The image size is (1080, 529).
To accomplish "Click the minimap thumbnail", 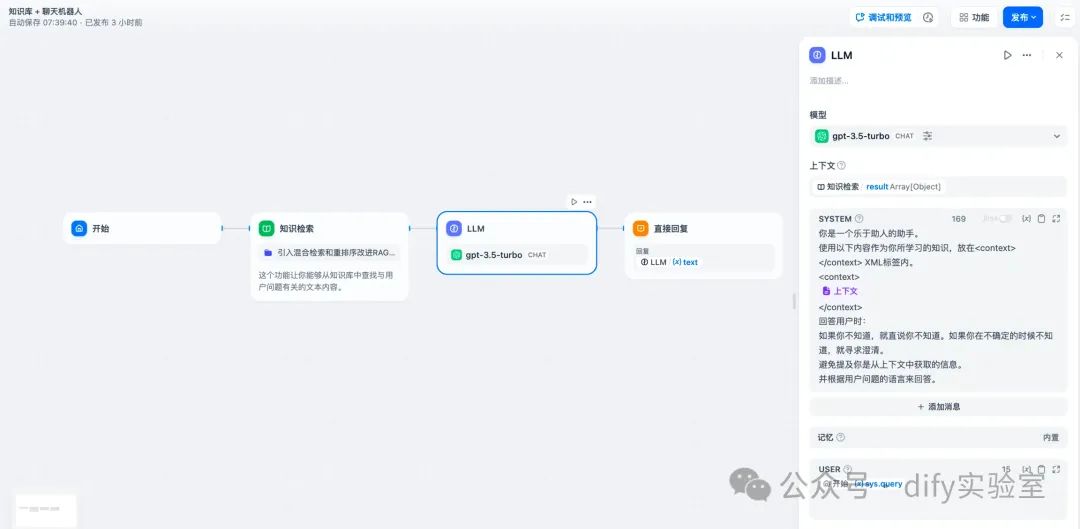I will pos(46,510).
